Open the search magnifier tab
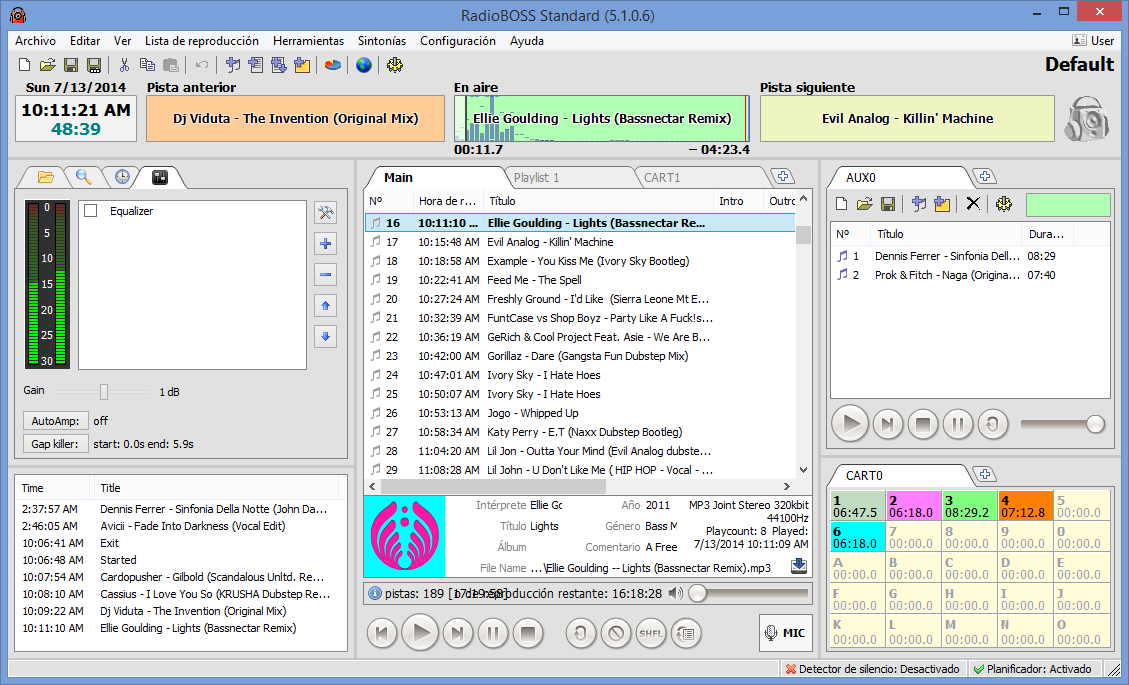Viewport: 1129px width, 685px height. [84, 177]
